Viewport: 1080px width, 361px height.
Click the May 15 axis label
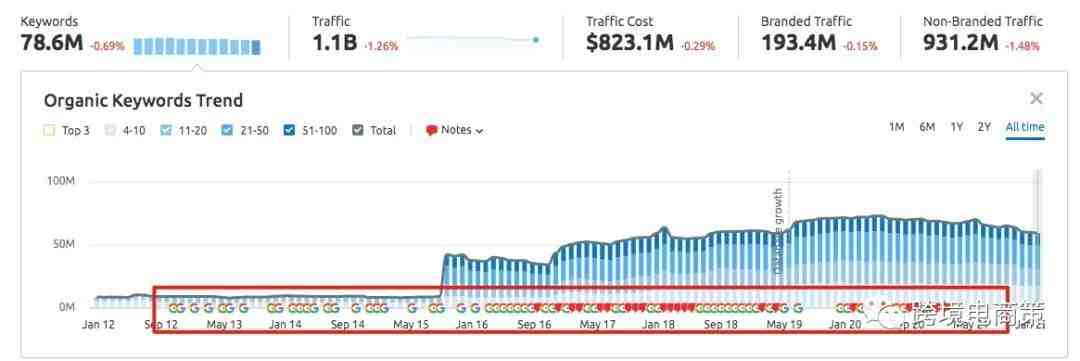[411, 324]
